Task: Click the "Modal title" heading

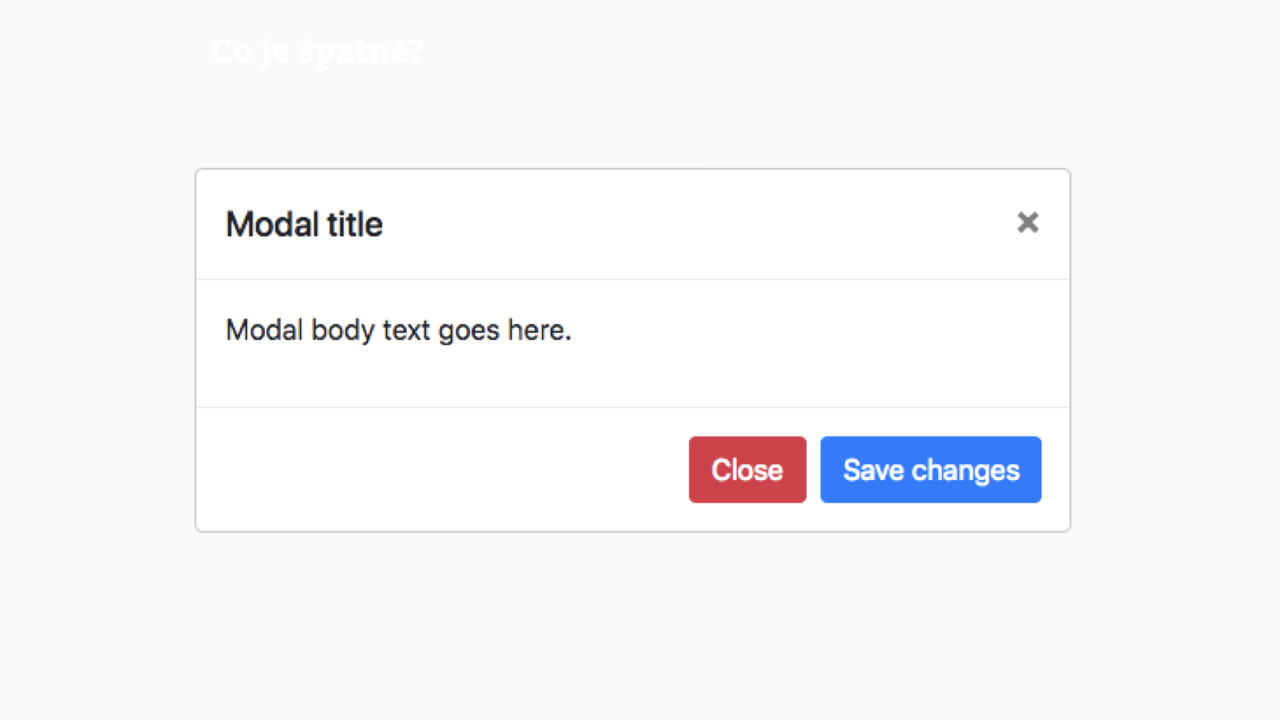Action: (x=304, y=224)
